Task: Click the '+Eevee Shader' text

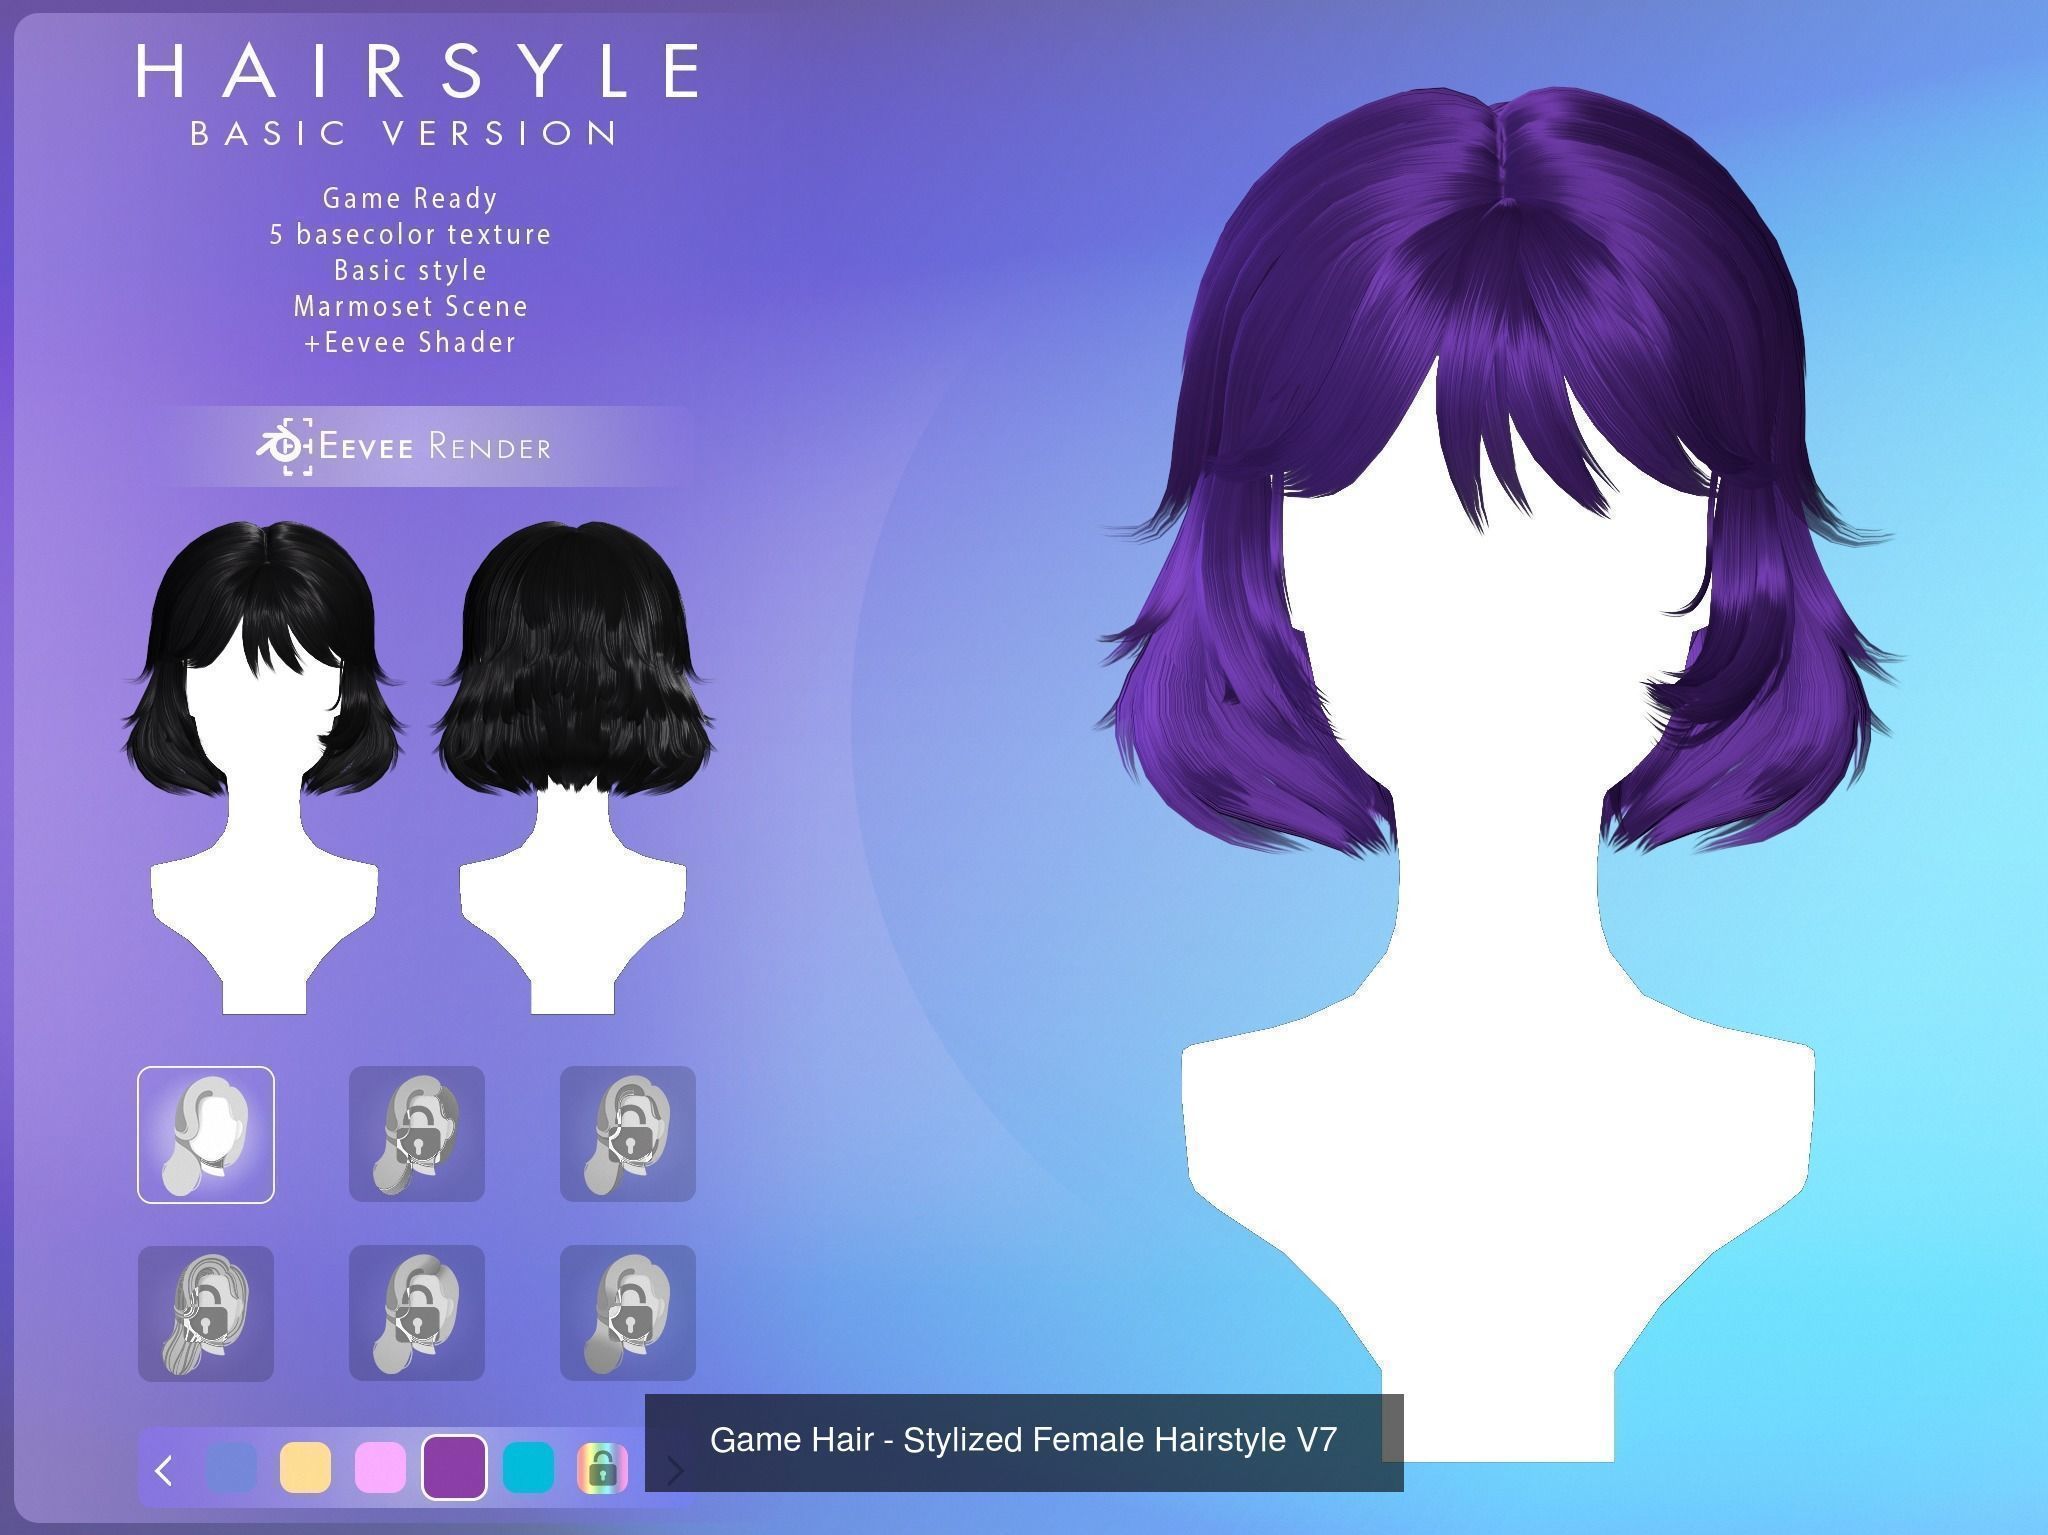Action: [410, 342]
